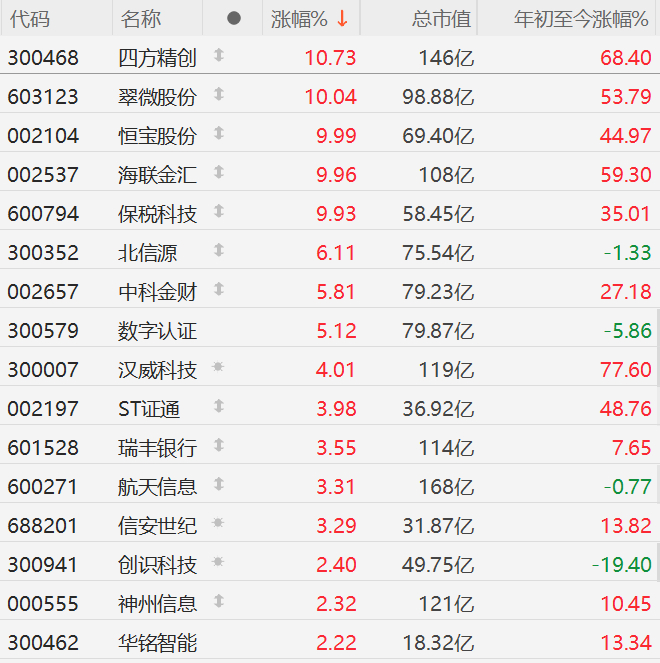Click stock code 000555
The height and width of the screenshot is (663, 660).
click(43, 604)
